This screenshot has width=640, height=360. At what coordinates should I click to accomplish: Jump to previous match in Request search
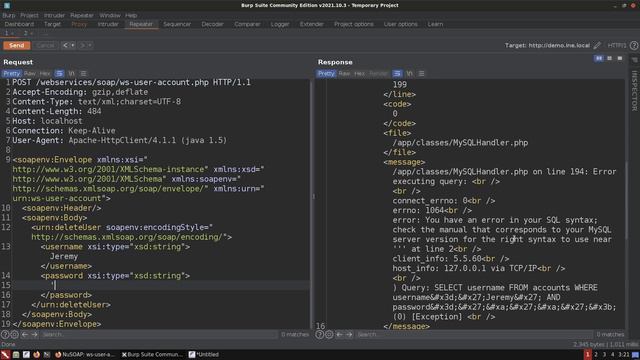[x=25, y=335]
